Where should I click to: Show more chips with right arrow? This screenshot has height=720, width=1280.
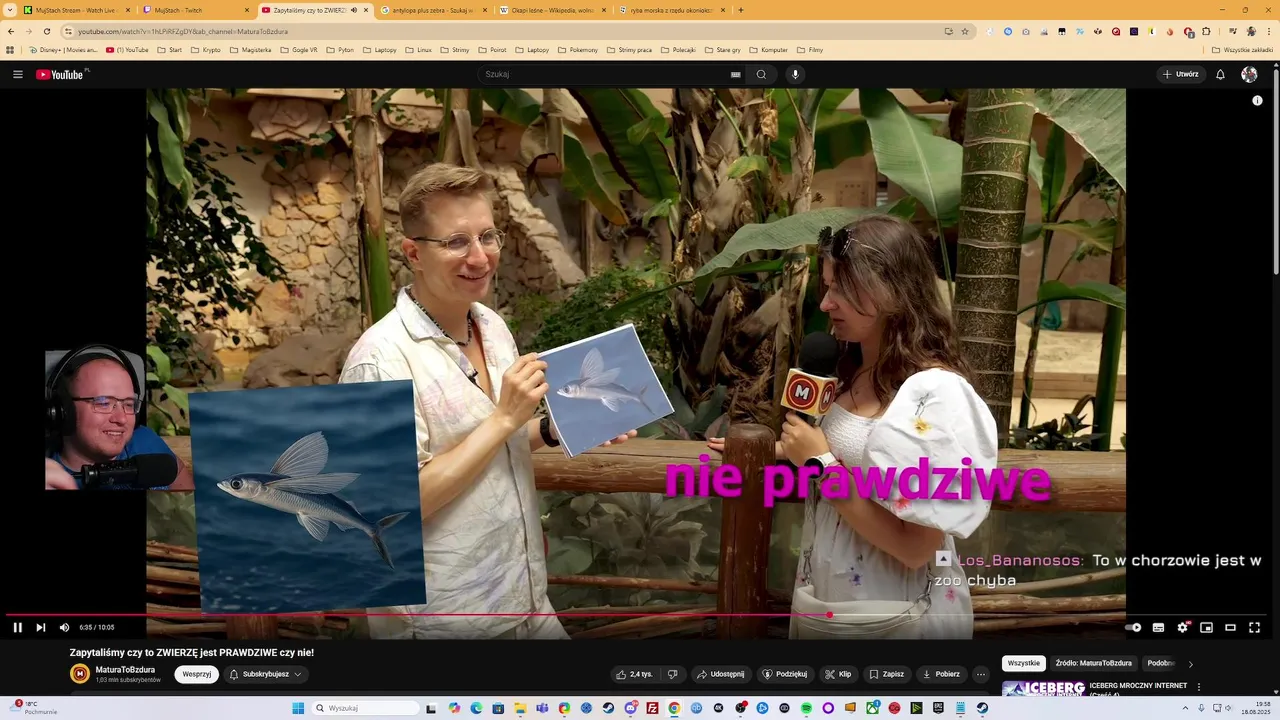tap(1190, 664)
